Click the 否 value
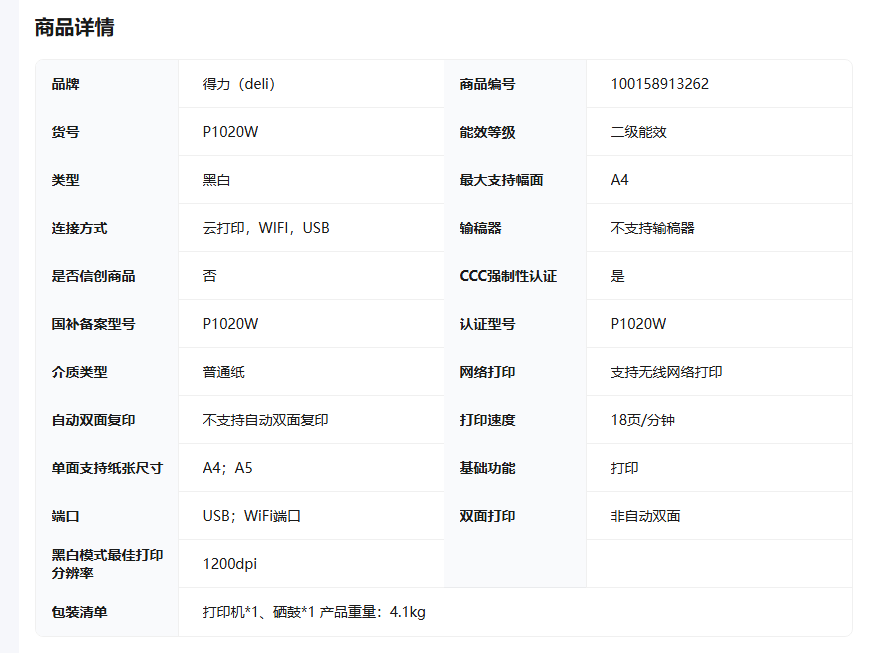The height and width of the screenshot is (653, 869). pyautogui.click(x=209, y=276)
